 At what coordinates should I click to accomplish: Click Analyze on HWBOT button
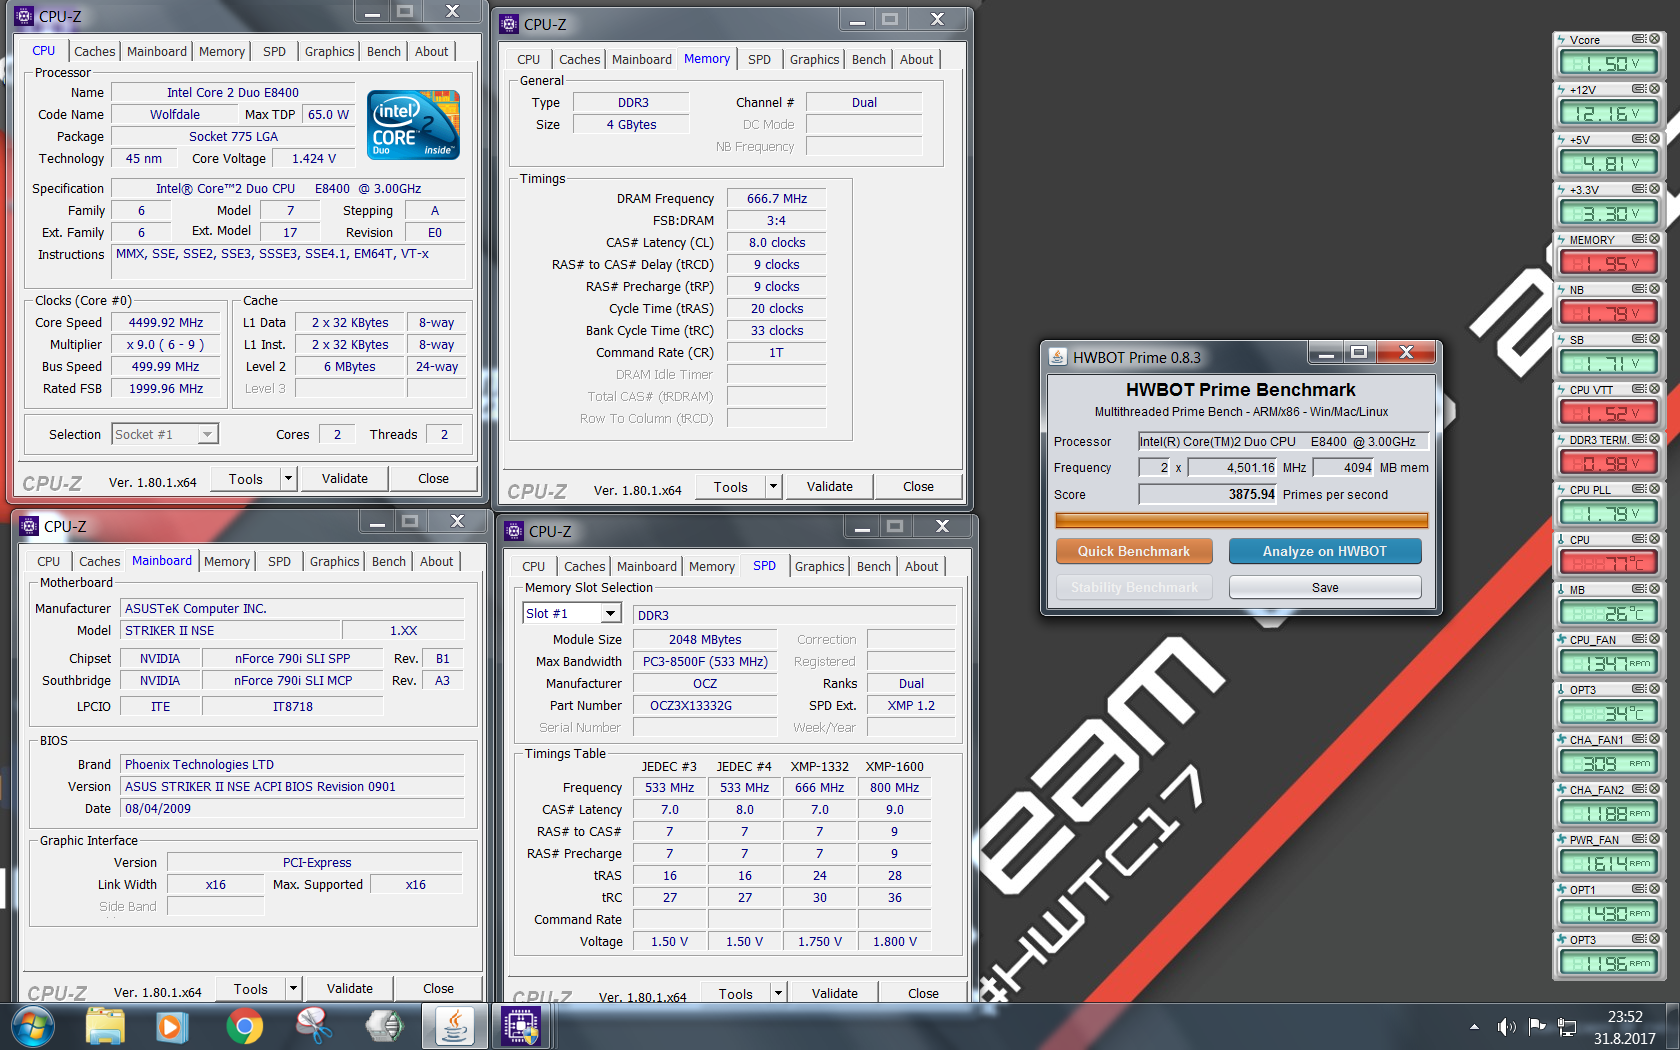pyautogui.click(x=1325, y=552)
